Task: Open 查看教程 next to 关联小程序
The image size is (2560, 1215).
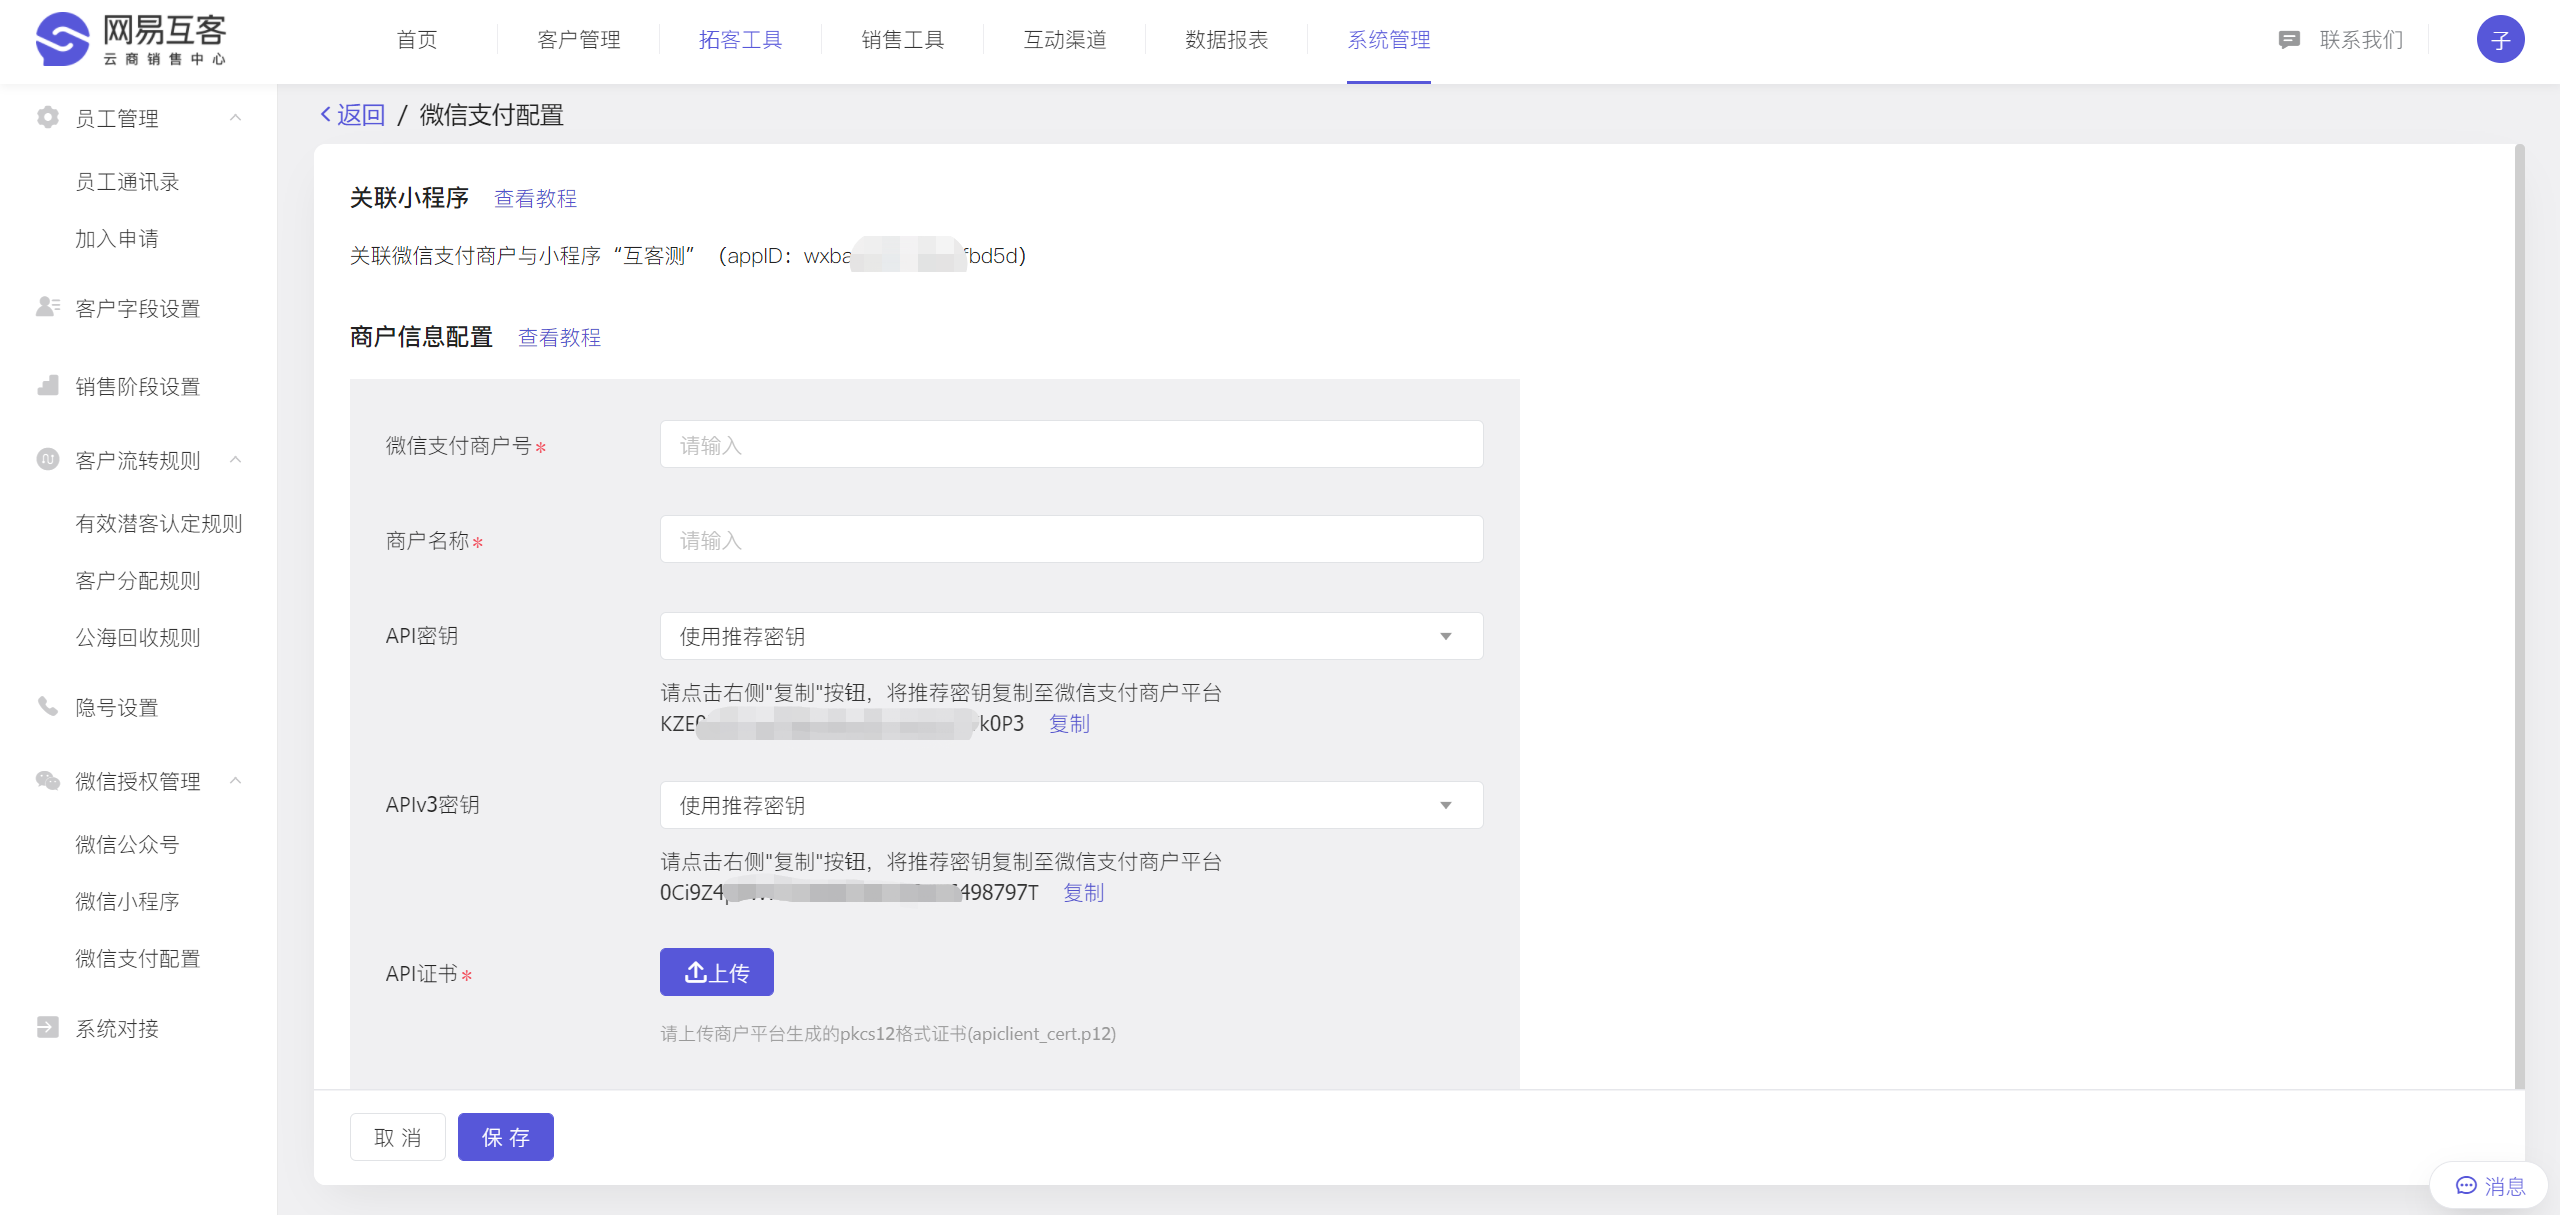Action: 536,199
